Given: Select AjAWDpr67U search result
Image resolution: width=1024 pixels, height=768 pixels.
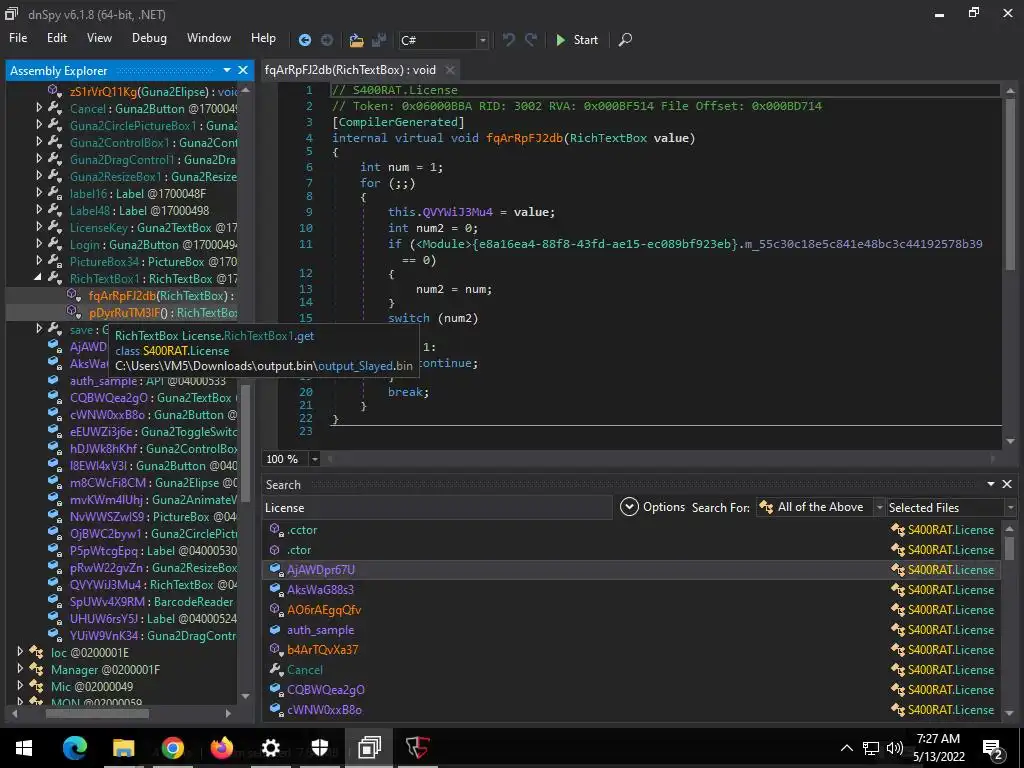Looking at the screenshot, I should (x=631, y=569).
